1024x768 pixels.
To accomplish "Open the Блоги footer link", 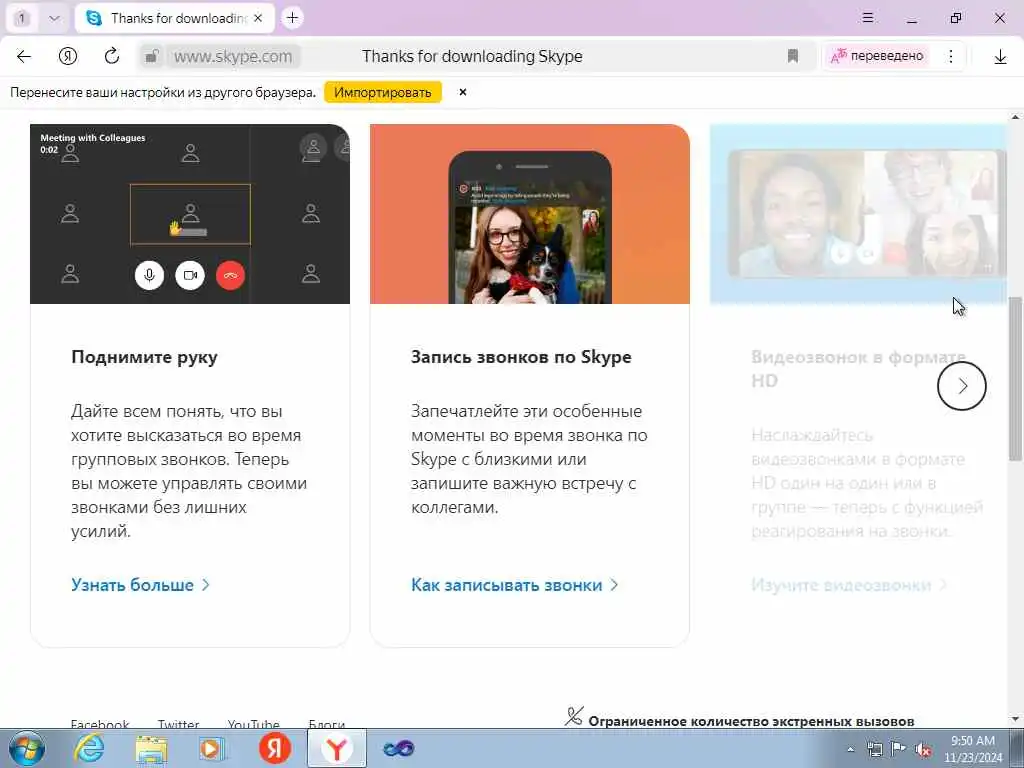I will (x=327, y=724).
